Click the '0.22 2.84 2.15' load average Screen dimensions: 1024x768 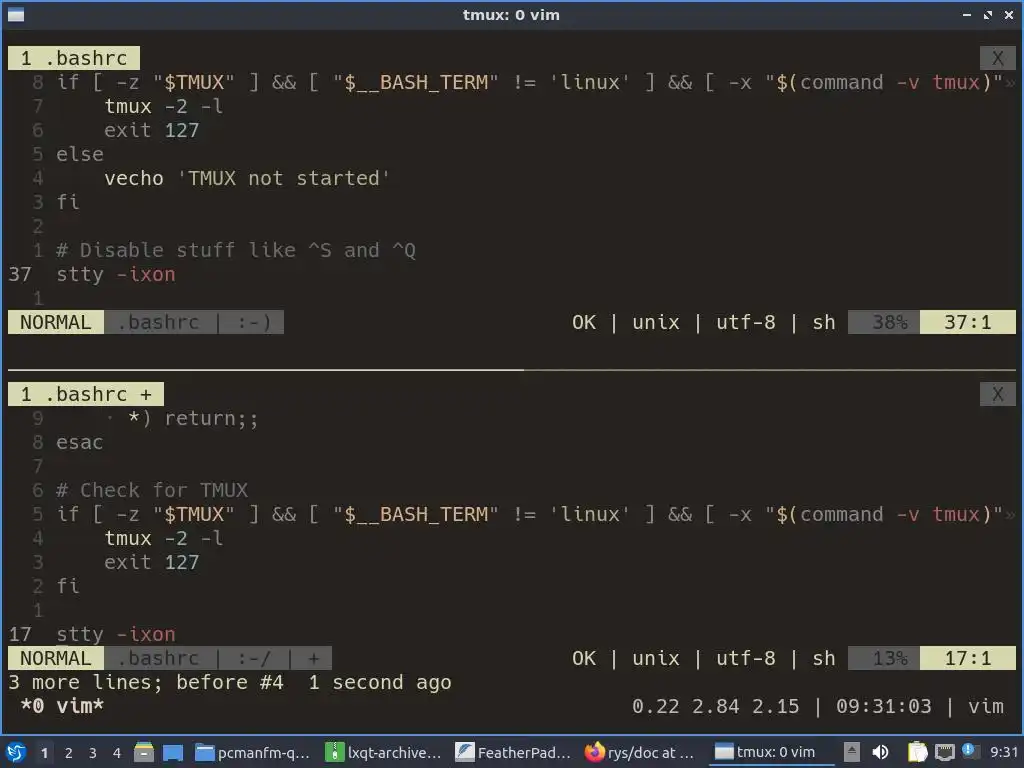715,706
